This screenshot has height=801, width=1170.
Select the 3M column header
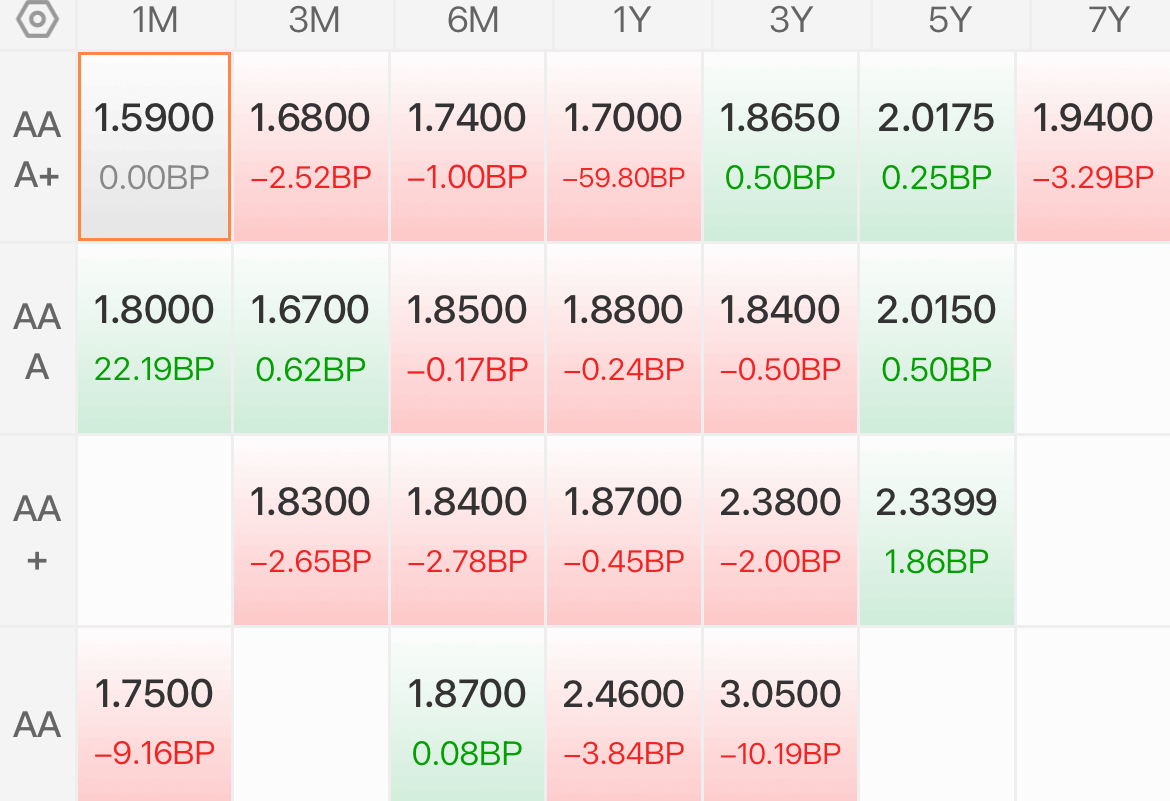[x=314, y=20]
